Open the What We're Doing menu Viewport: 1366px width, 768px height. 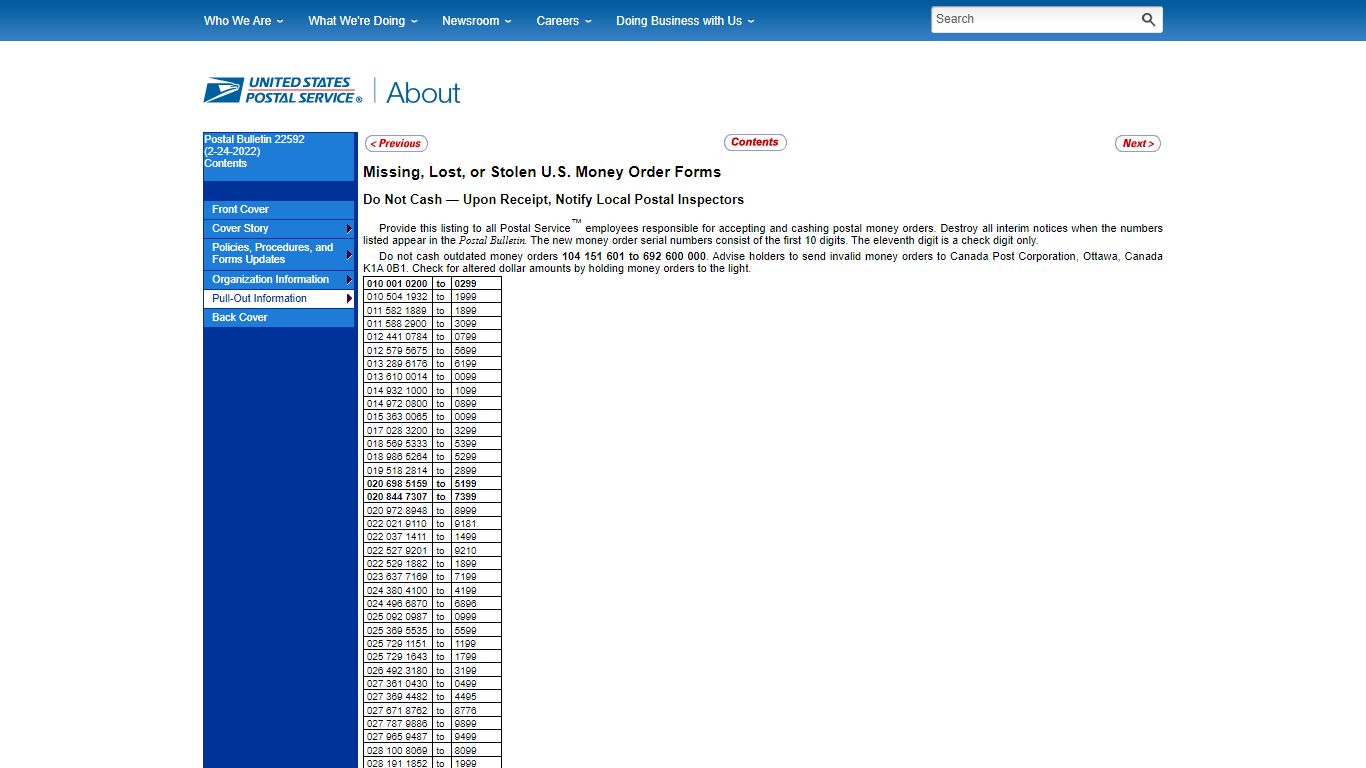click(363, 21)
